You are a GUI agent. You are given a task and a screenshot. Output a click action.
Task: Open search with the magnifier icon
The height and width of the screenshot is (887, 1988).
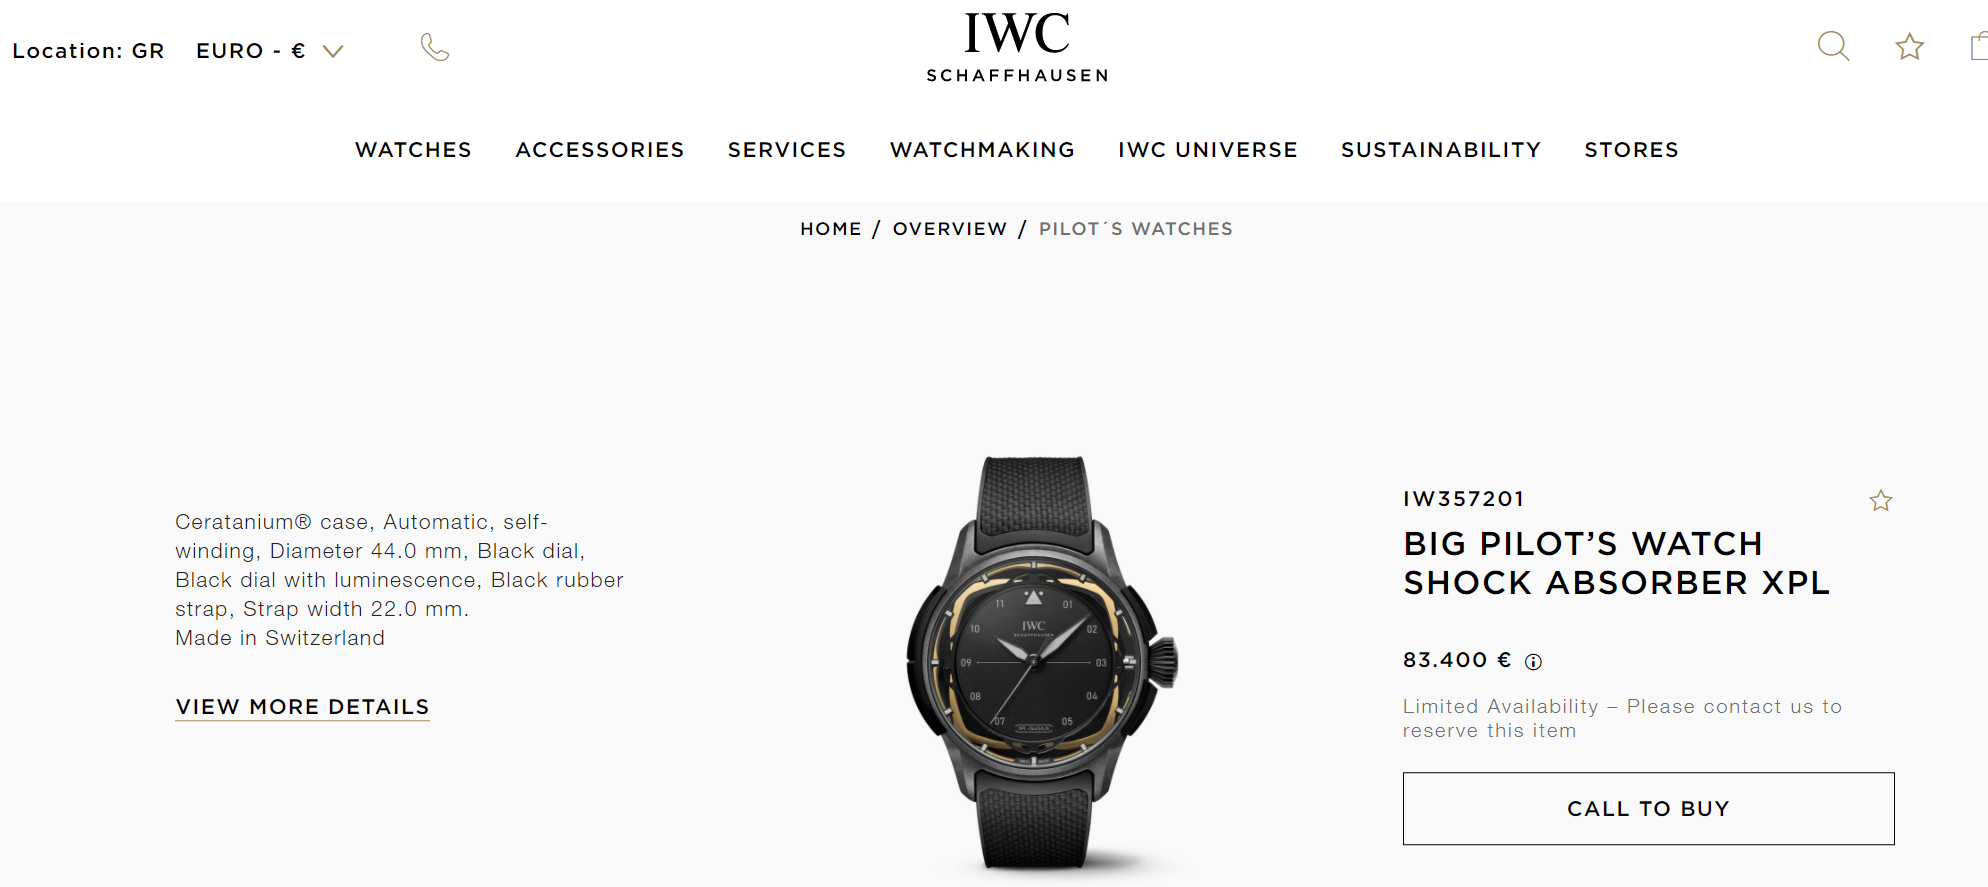(1833, 46)
